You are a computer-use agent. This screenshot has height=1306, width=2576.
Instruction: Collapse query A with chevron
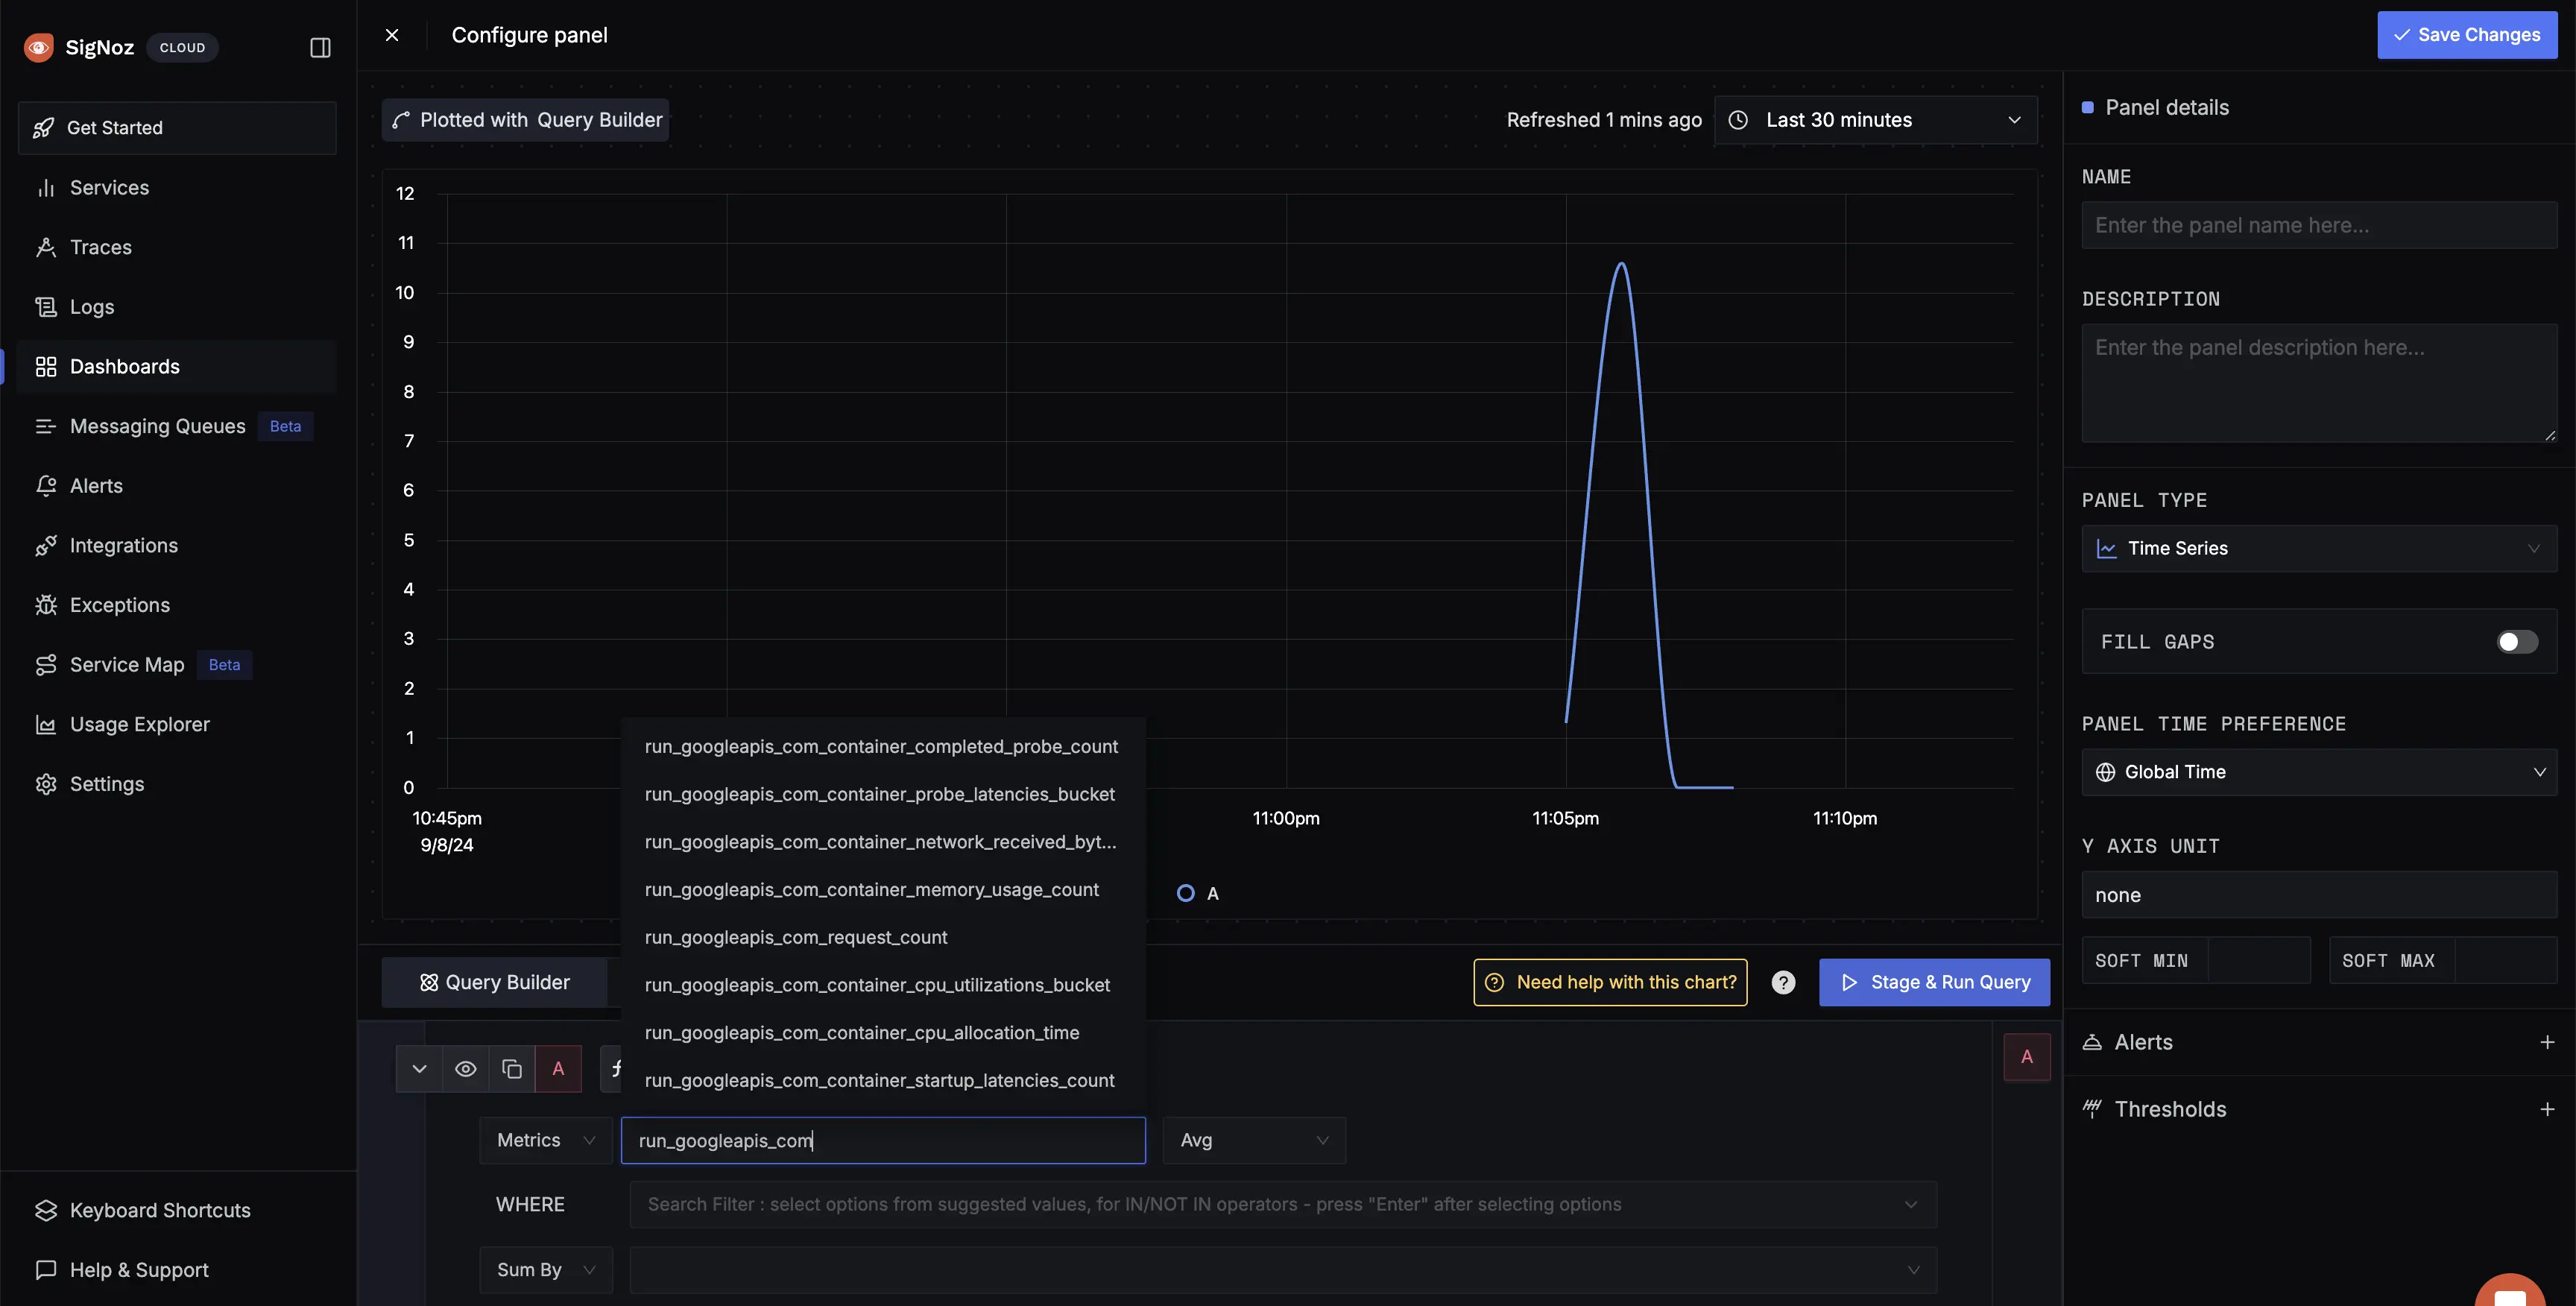(x=419, y=1069)
